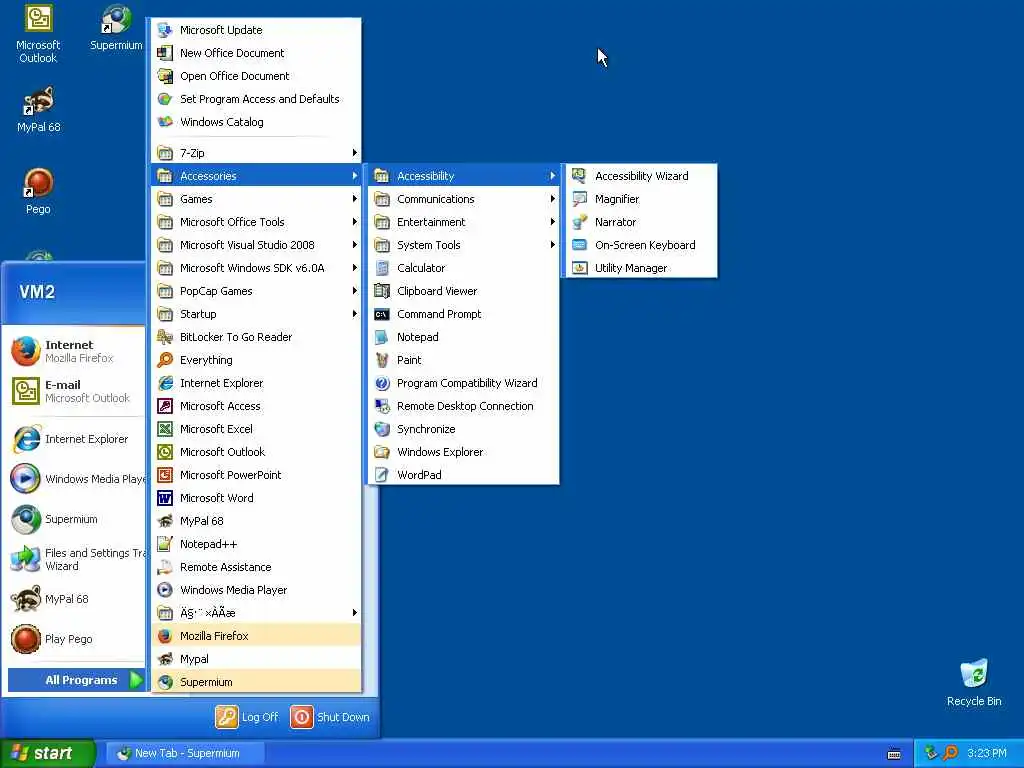This screenshot has height=768, width=1024.
Task: Open Utility Manager
Action: [x=641, y=268]
